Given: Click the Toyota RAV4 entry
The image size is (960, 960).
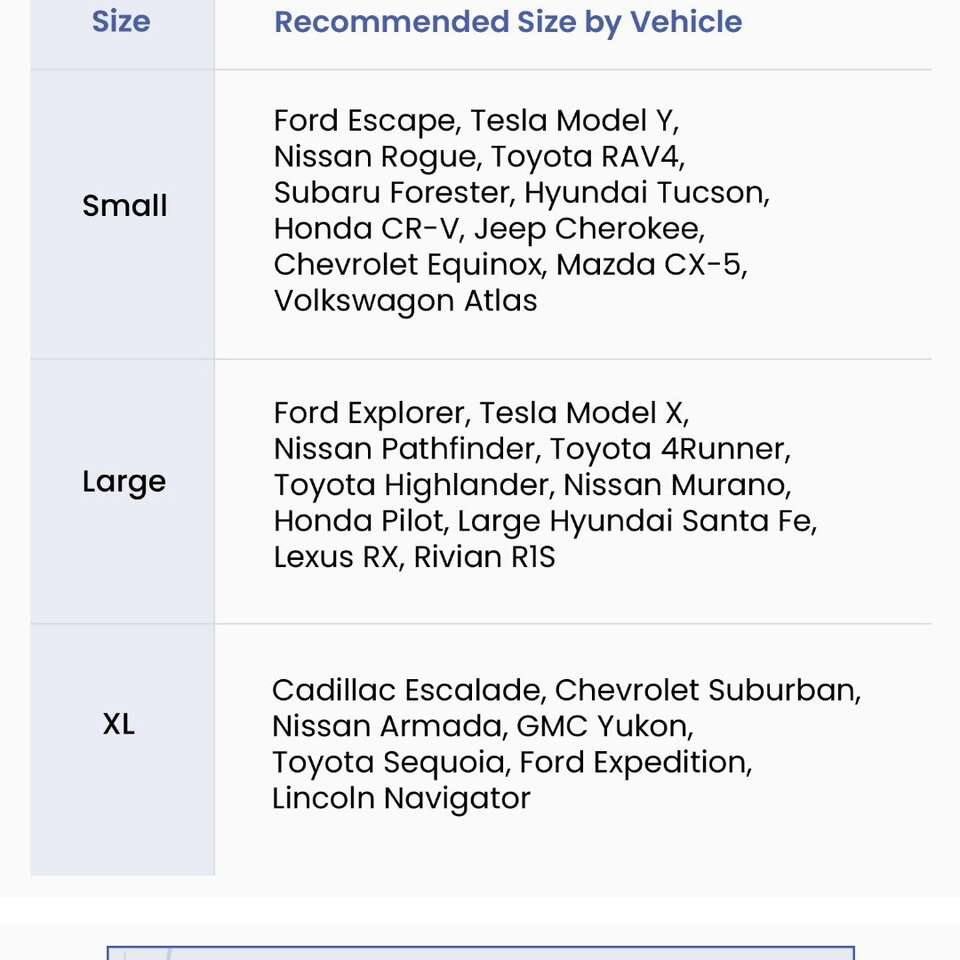Looking at the screenshot, I should click(587, 157).
